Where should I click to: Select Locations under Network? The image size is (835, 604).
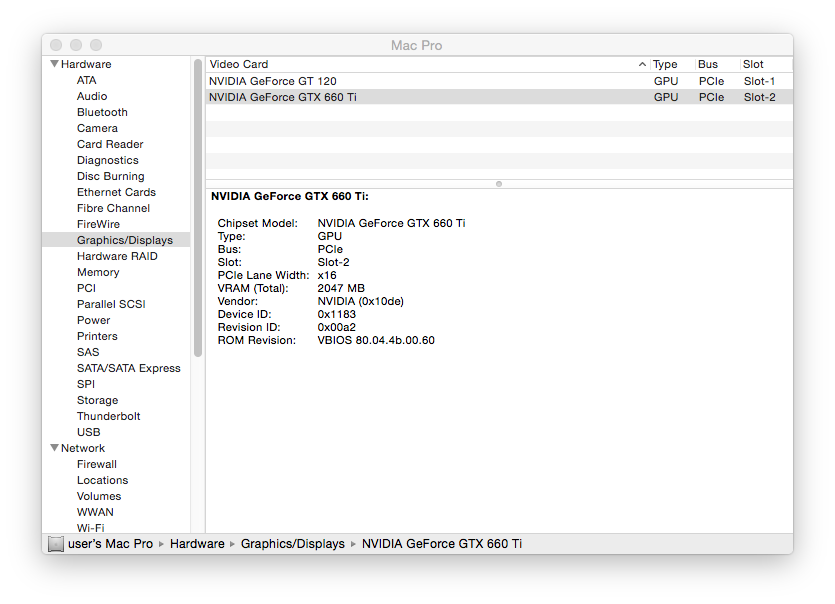[x=102, y=480]
